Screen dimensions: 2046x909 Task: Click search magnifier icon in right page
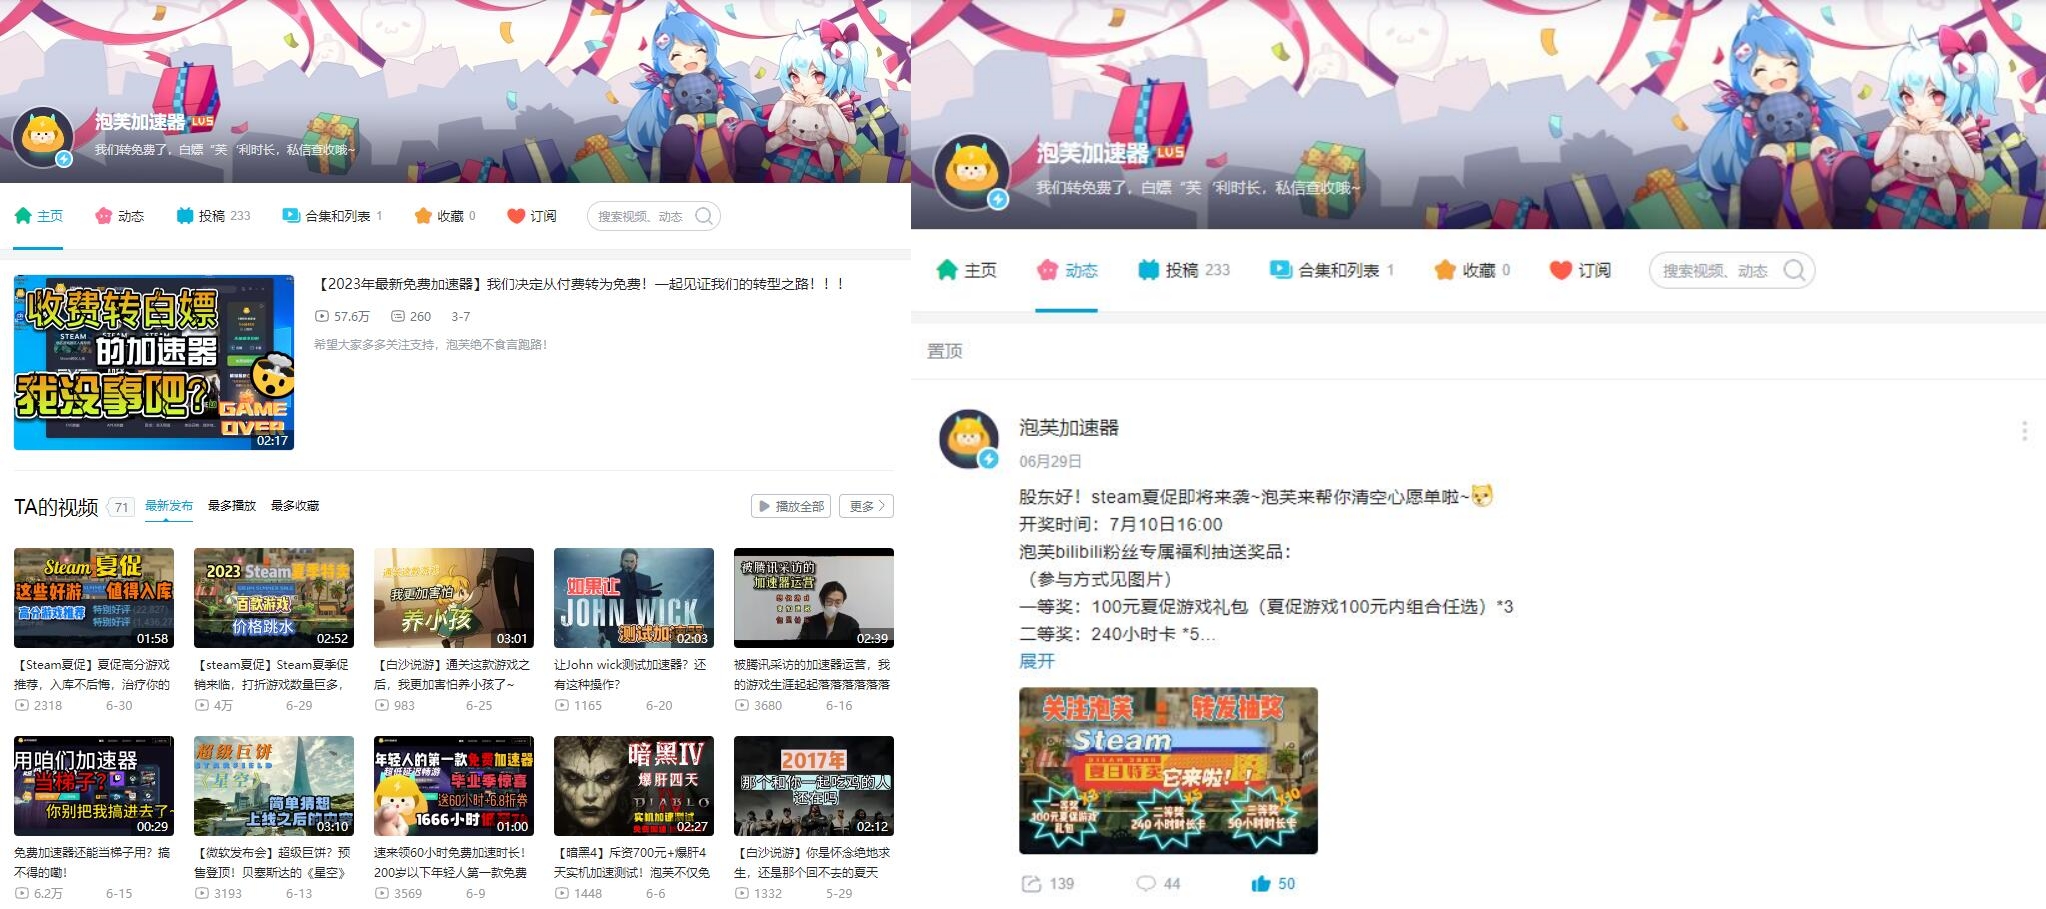click(1796, 270)
